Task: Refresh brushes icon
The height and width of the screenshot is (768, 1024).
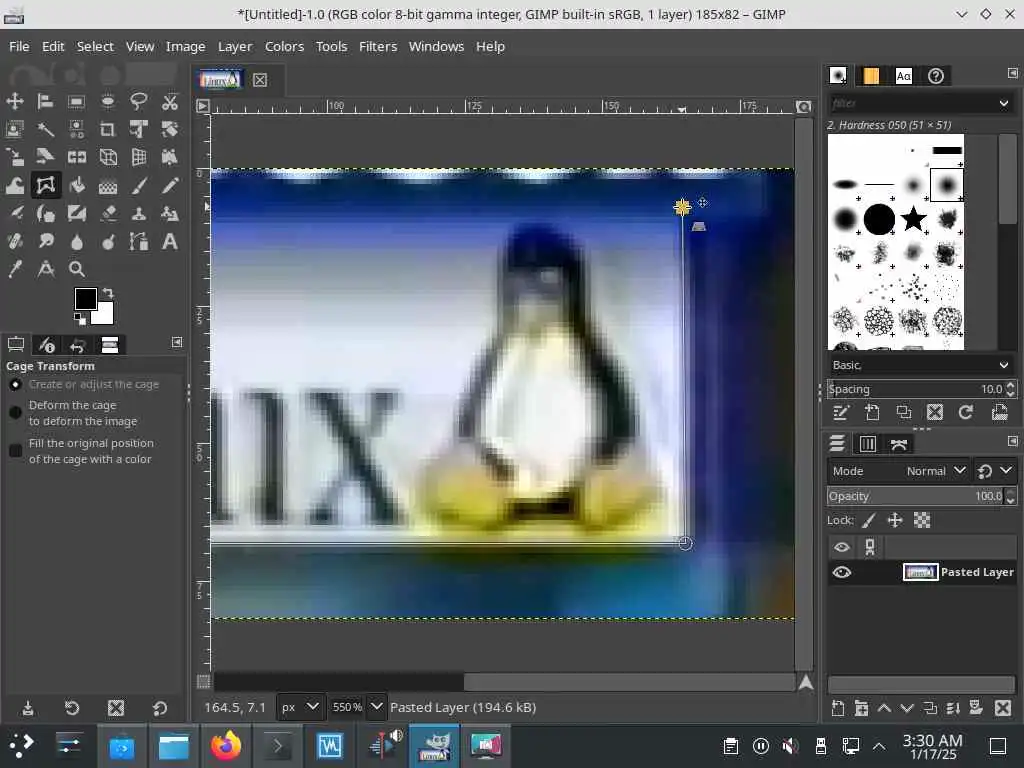Action: click(x=966, y=412)
